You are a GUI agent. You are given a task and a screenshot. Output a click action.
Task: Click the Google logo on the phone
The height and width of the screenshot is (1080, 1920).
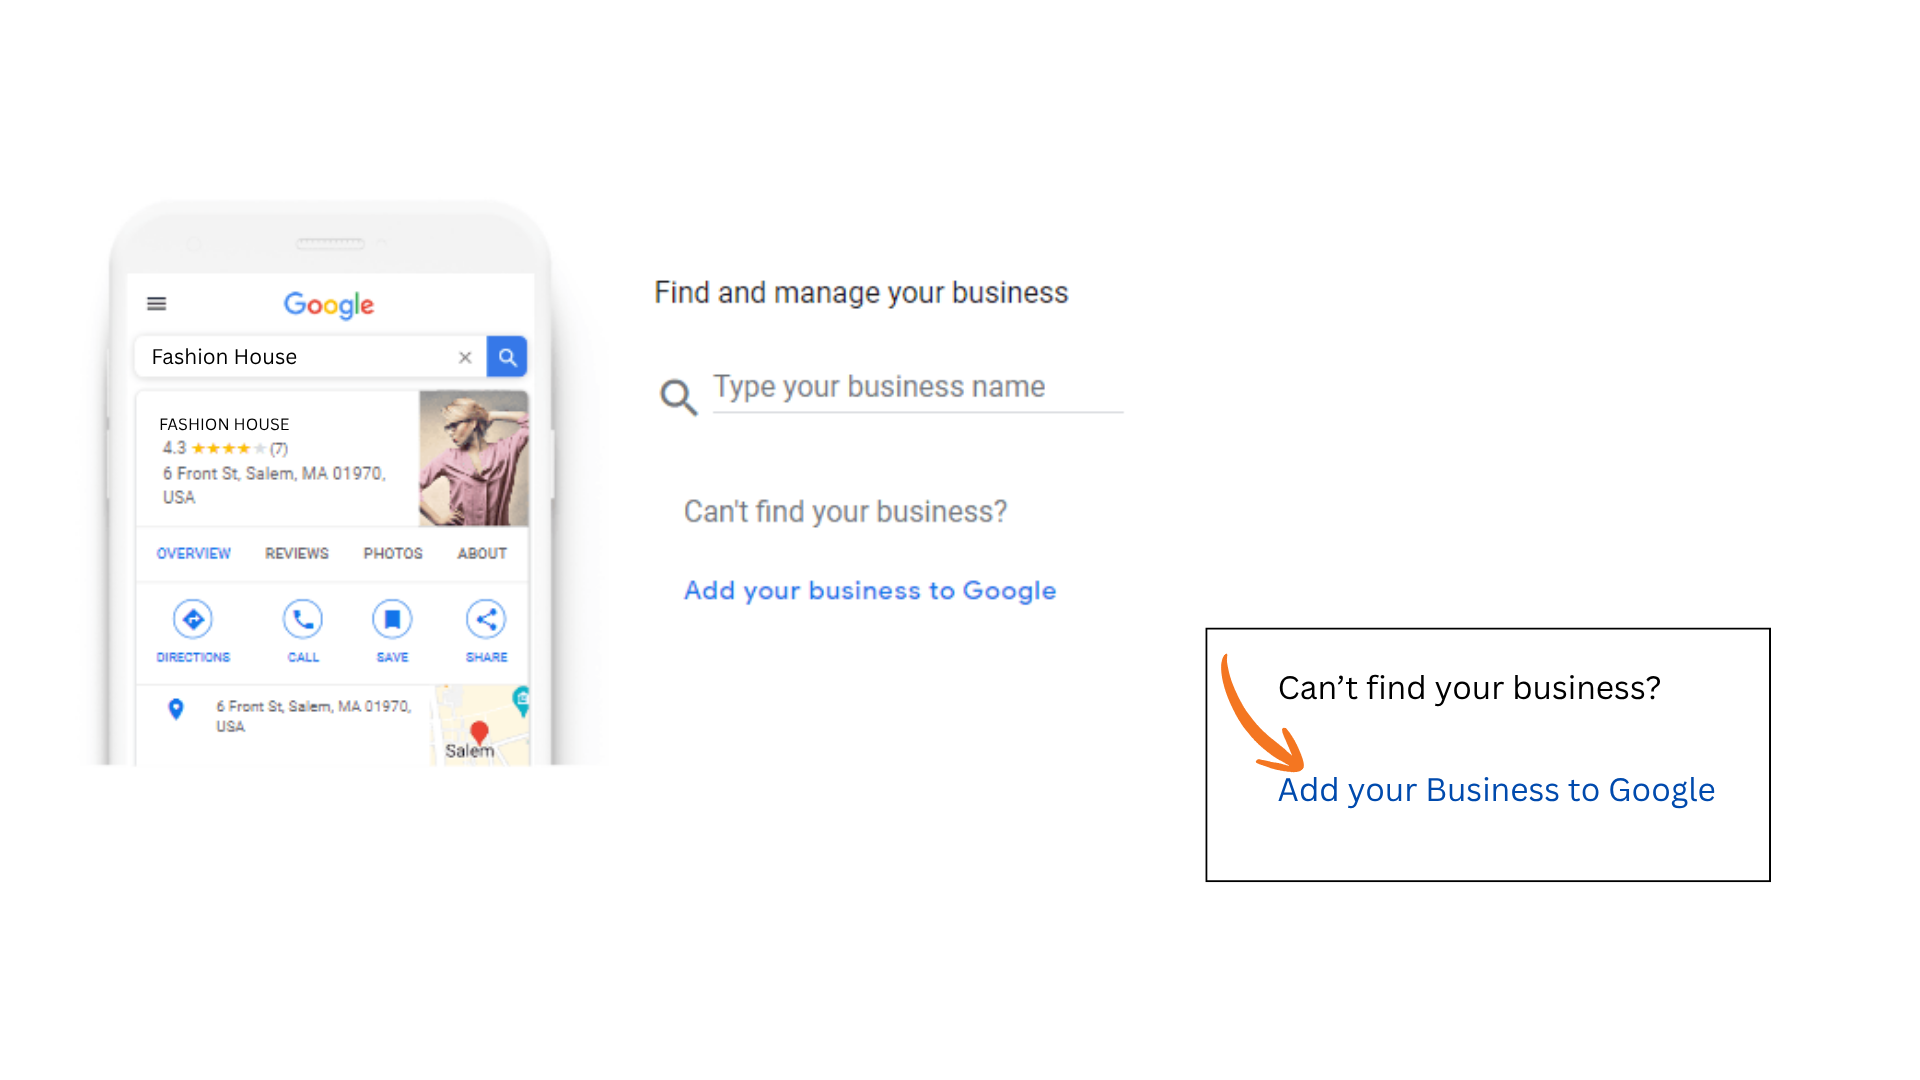[329, 305]
